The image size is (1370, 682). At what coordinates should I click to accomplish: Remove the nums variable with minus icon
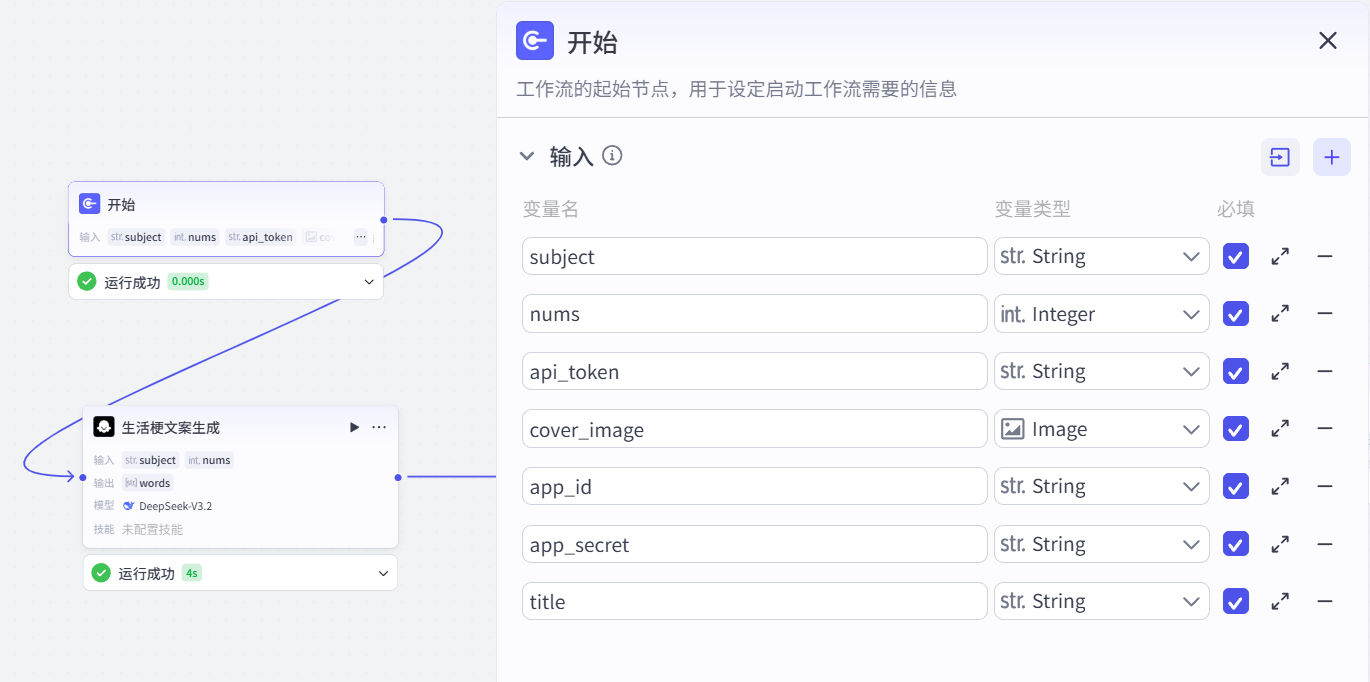[x=1325, y=314]
